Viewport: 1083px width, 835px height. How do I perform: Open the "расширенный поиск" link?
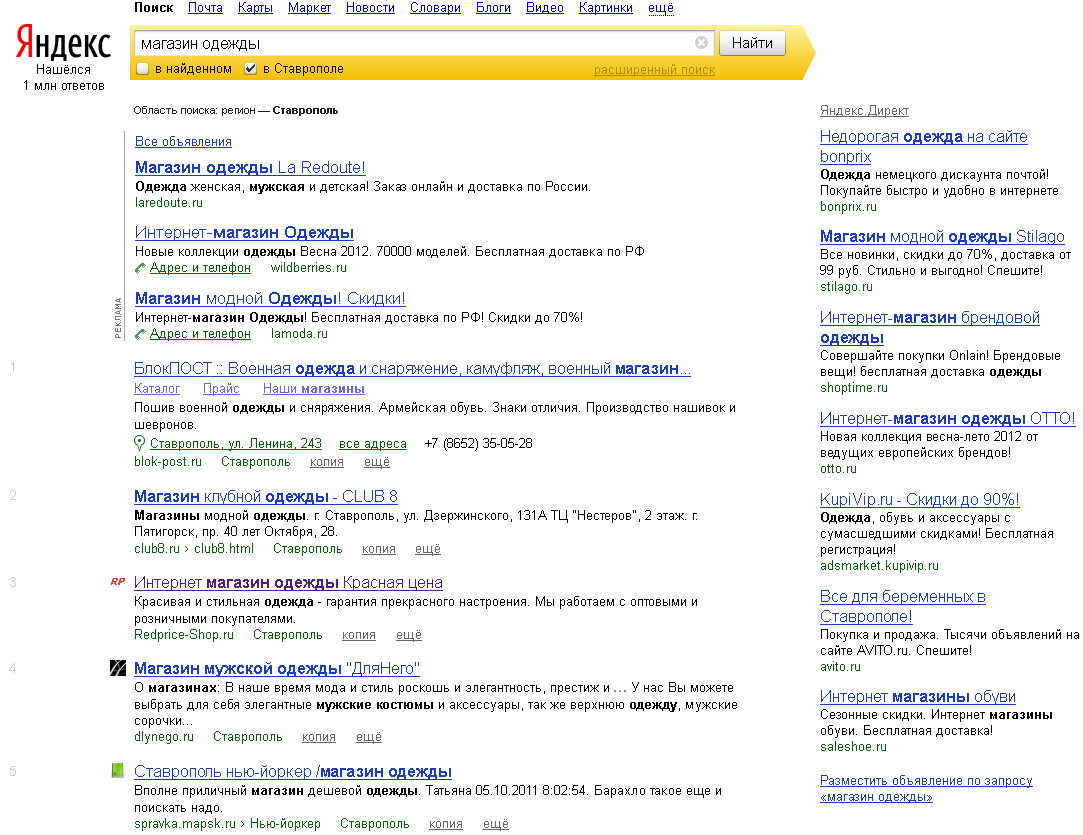click(x=654, y=70)
